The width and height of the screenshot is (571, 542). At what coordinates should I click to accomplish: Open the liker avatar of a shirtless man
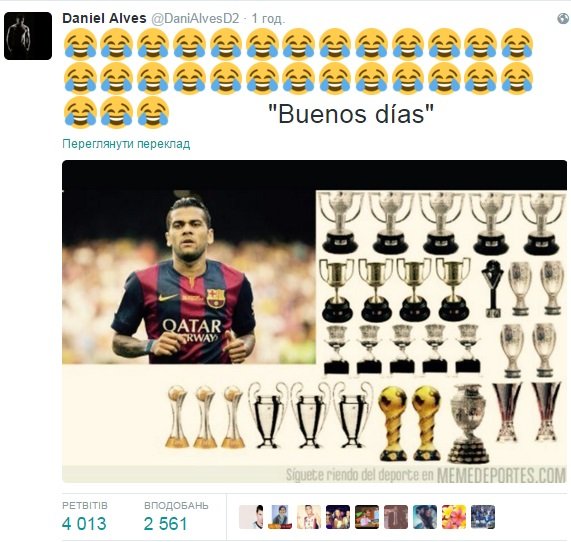pyautogui.click(x=309, y=517)
